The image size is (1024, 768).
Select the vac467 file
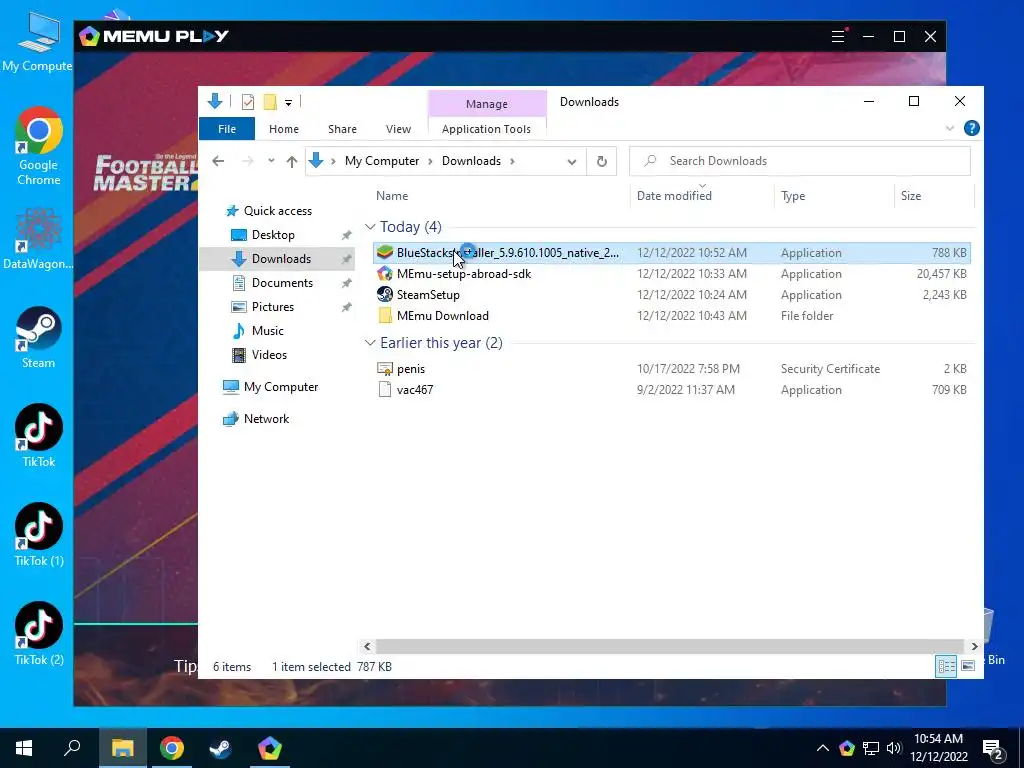[671, 390]
